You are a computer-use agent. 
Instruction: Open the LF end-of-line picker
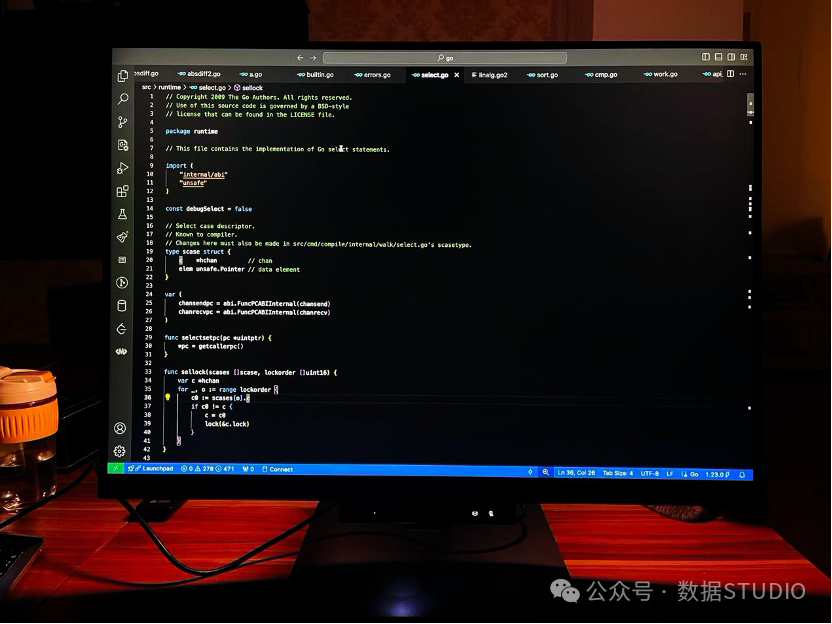click(670, 474)
